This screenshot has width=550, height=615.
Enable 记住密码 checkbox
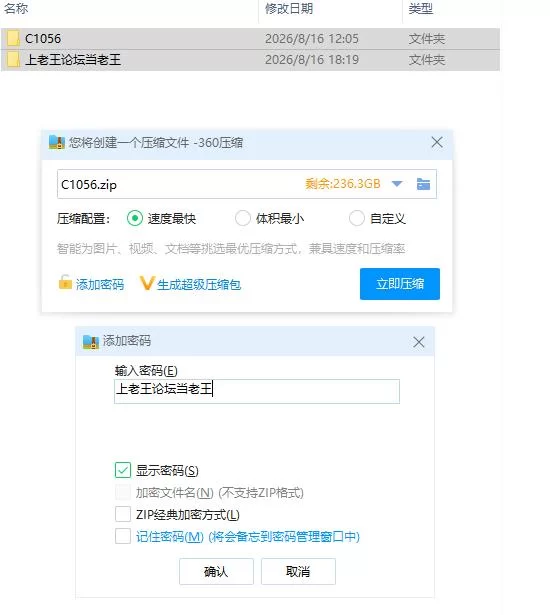tap(123, 536)
